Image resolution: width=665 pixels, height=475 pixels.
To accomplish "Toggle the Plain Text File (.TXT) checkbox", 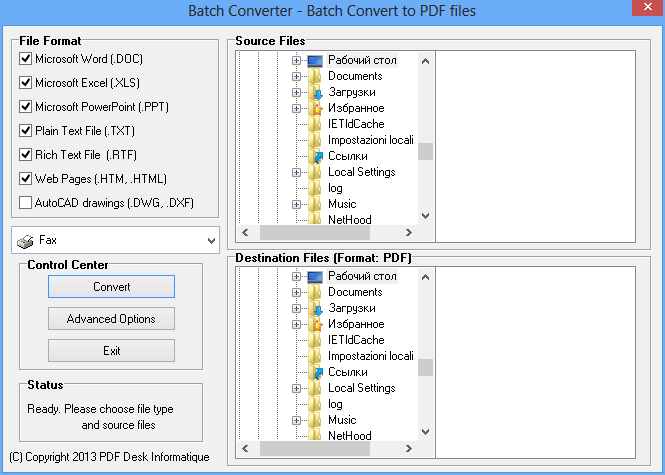I will (x=26, y=131).
